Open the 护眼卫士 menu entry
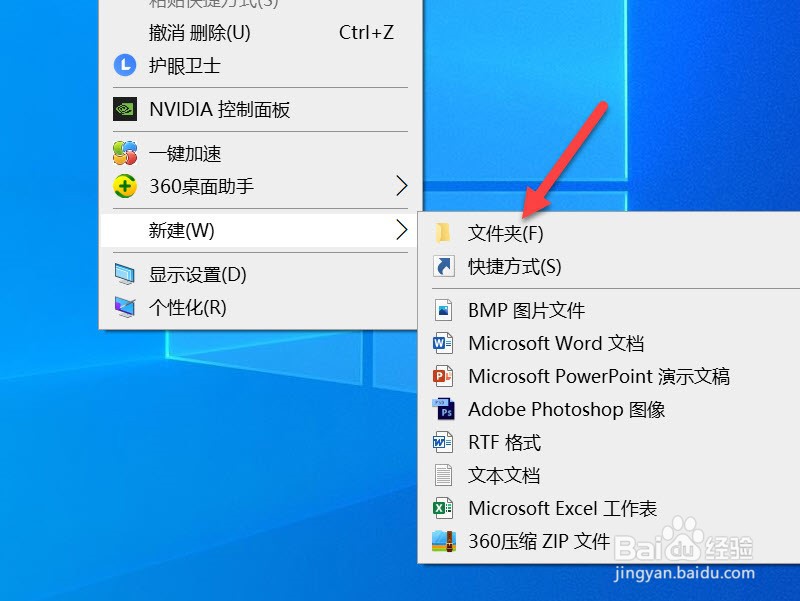This screenshot has height=601, width=800. (x=260, y=65)
